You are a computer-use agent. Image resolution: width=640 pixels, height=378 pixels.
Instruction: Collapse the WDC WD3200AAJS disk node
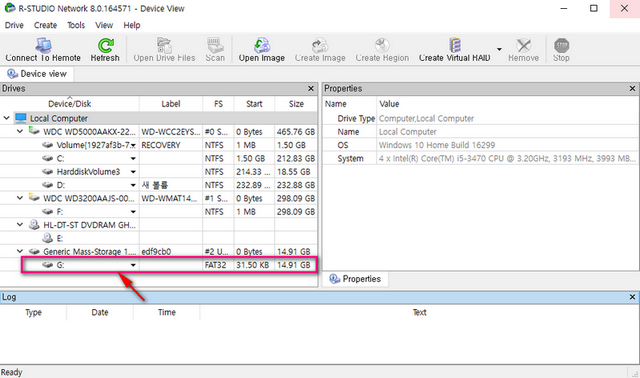point(20,198)
